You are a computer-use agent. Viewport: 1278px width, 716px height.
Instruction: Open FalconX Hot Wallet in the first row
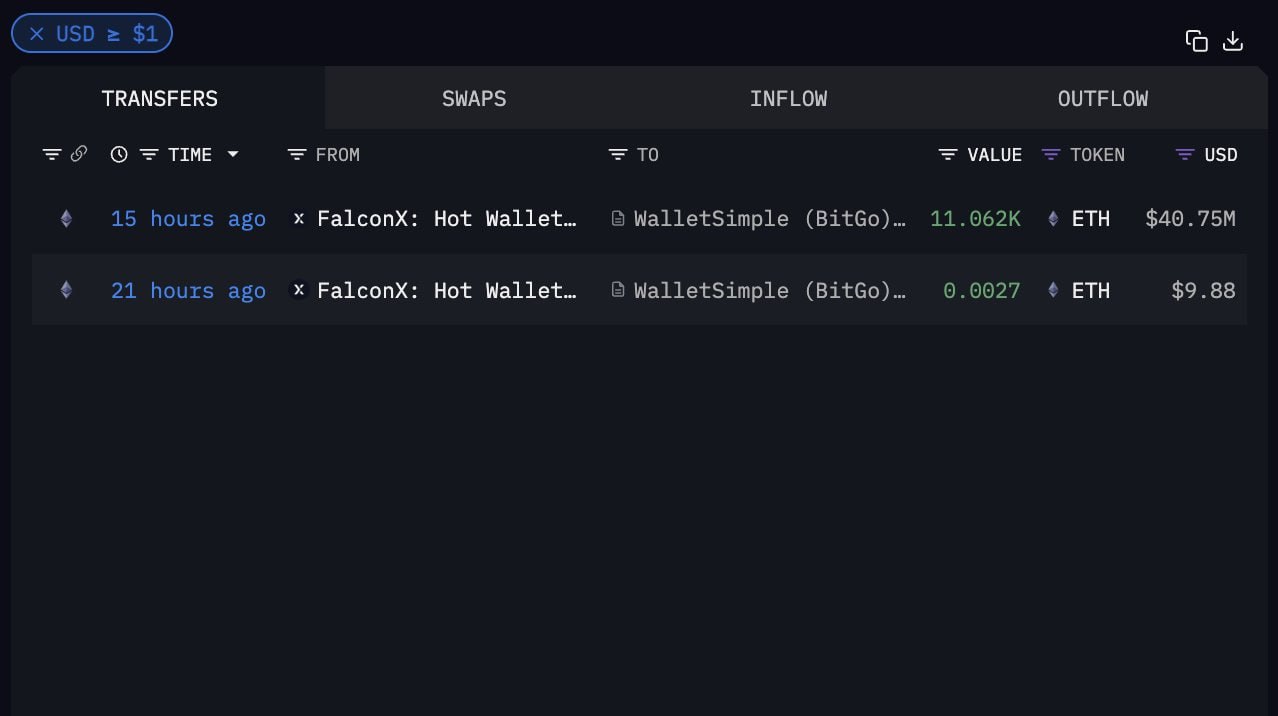click(447, 219)
